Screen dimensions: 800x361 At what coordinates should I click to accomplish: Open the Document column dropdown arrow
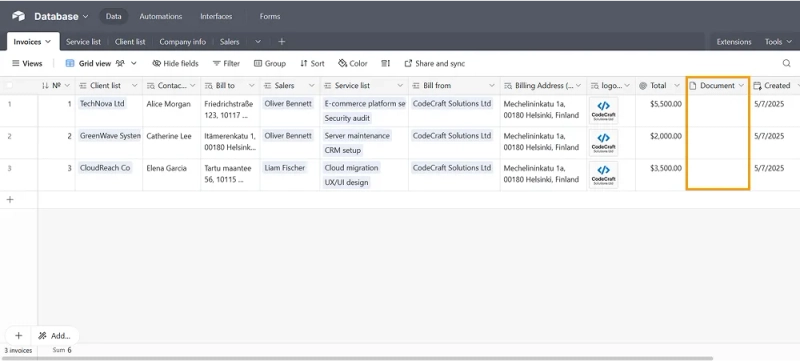pos(741,86)
